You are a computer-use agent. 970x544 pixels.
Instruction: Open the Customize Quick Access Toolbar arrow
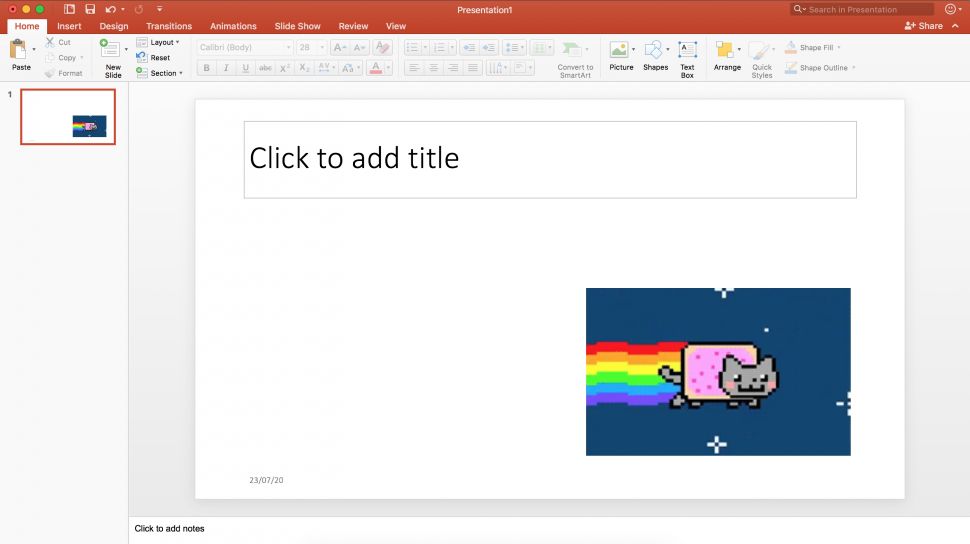tap(160, 9)
